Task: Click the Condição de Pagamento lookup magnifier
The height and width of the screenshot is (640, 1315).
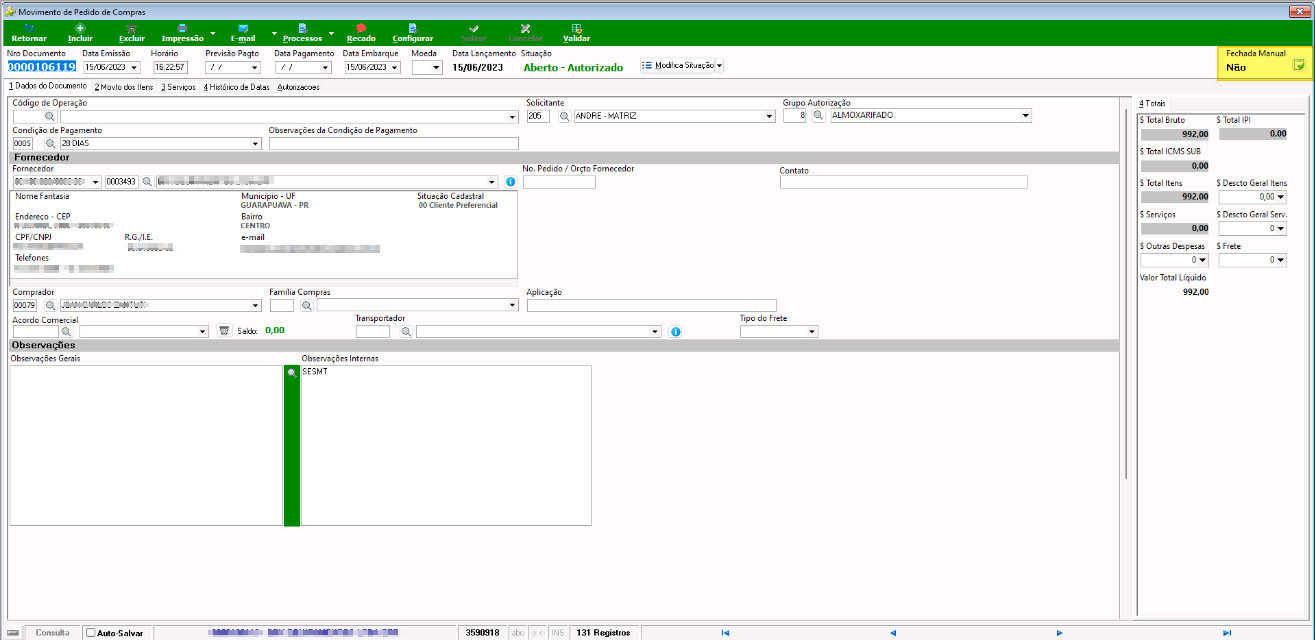Action: click(x=49, y=144)
